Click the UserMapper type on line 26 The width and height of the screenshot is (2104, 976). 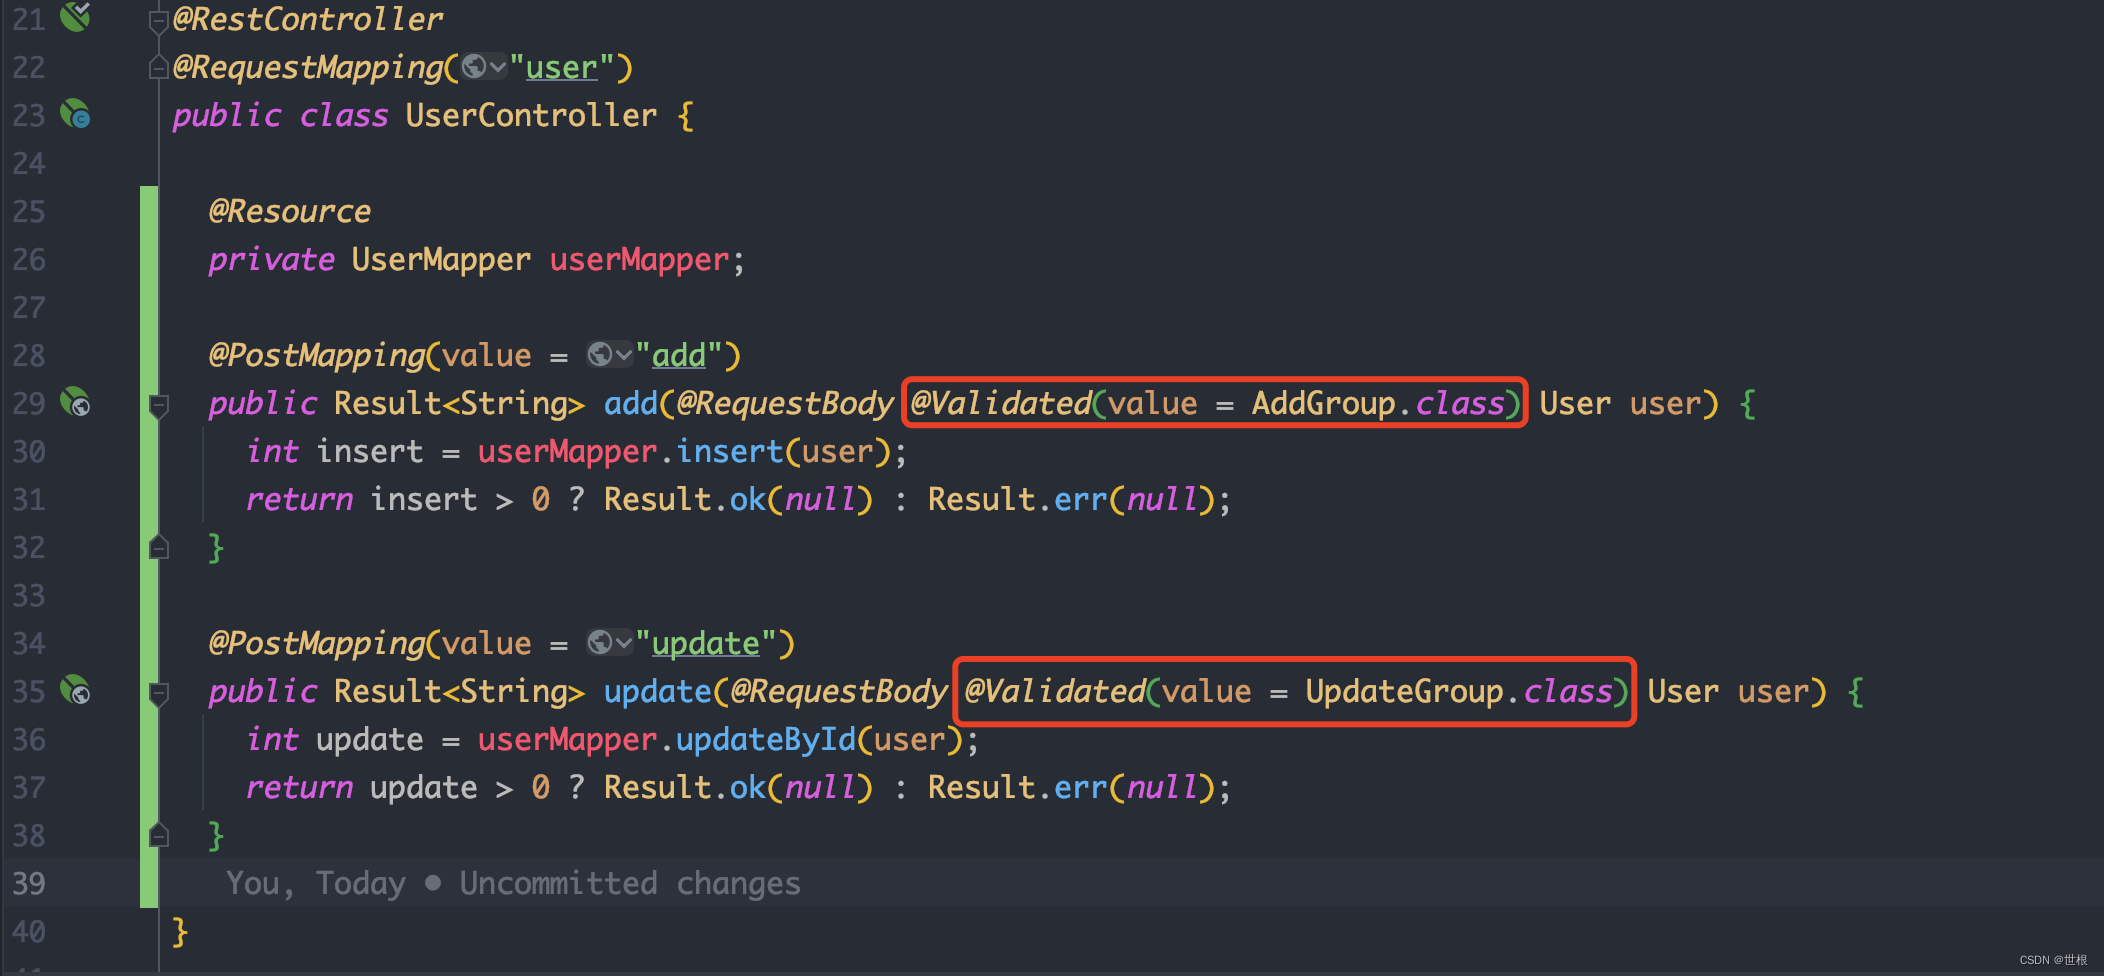pos(441,260)
